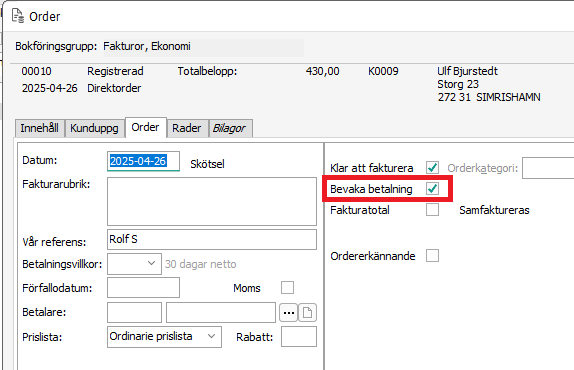Open the Prislista dropdown showing Ordinarie prislista
This screenshot has height=370, width=574.
[x=164, y=337]
